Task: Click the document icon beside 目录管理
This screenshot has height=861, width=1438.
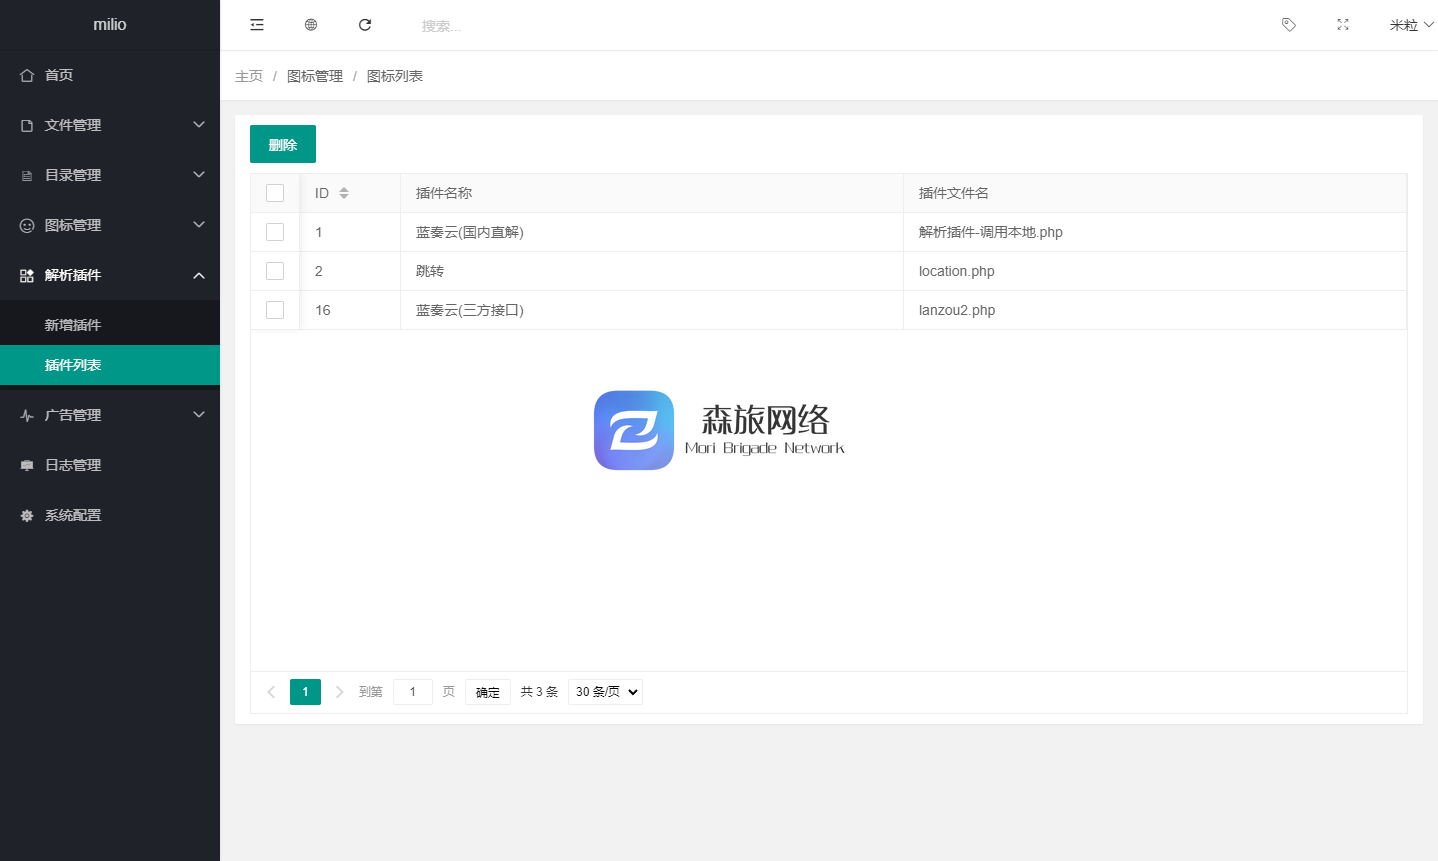Action: coord(27,175)
